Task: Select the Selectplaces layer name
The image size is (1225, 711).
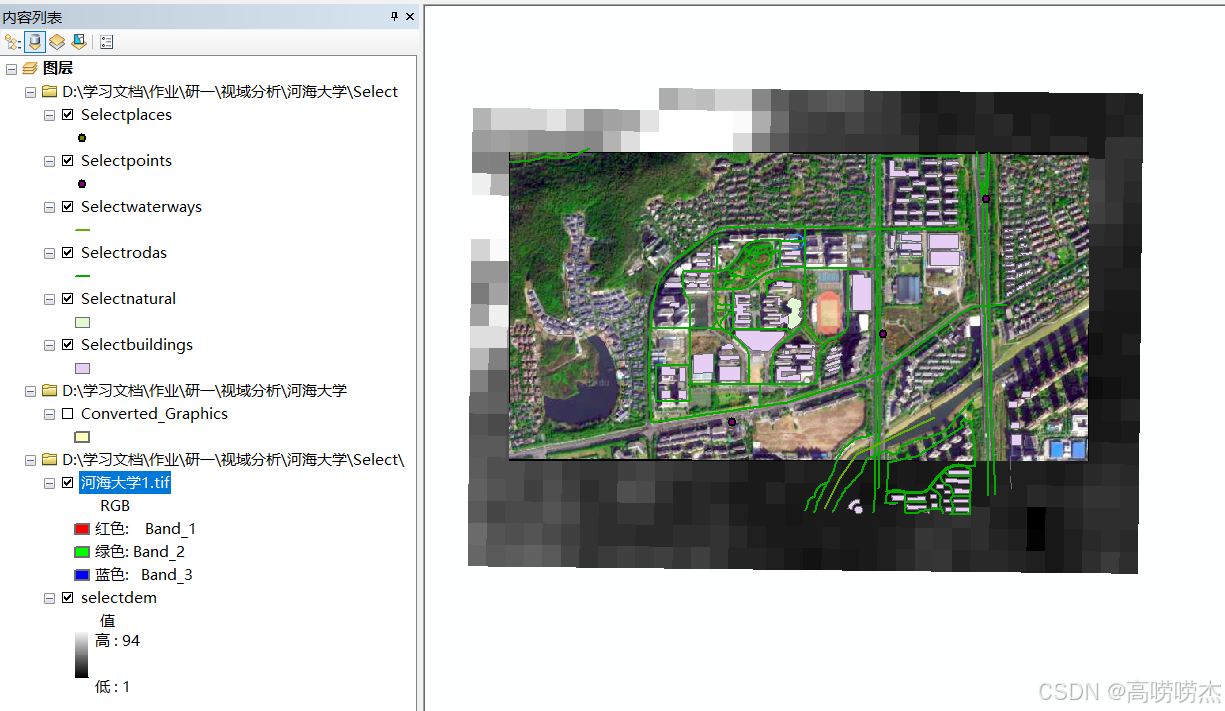Action: point(126,115)
